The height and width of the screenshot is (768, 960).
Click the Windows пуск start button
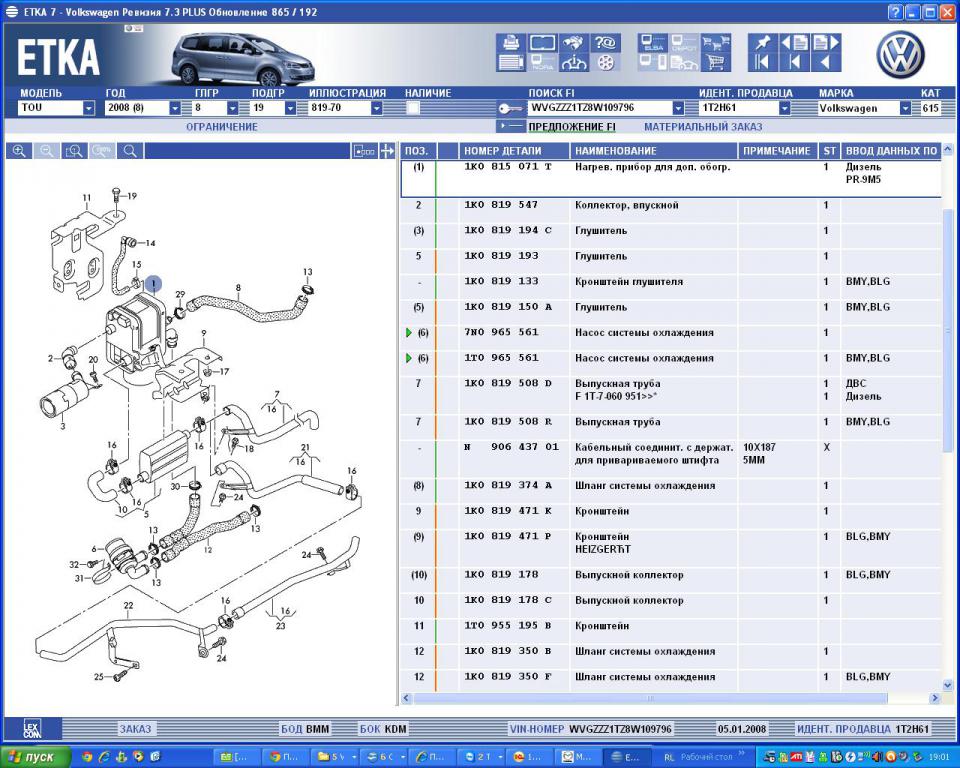tap(35, 757)
